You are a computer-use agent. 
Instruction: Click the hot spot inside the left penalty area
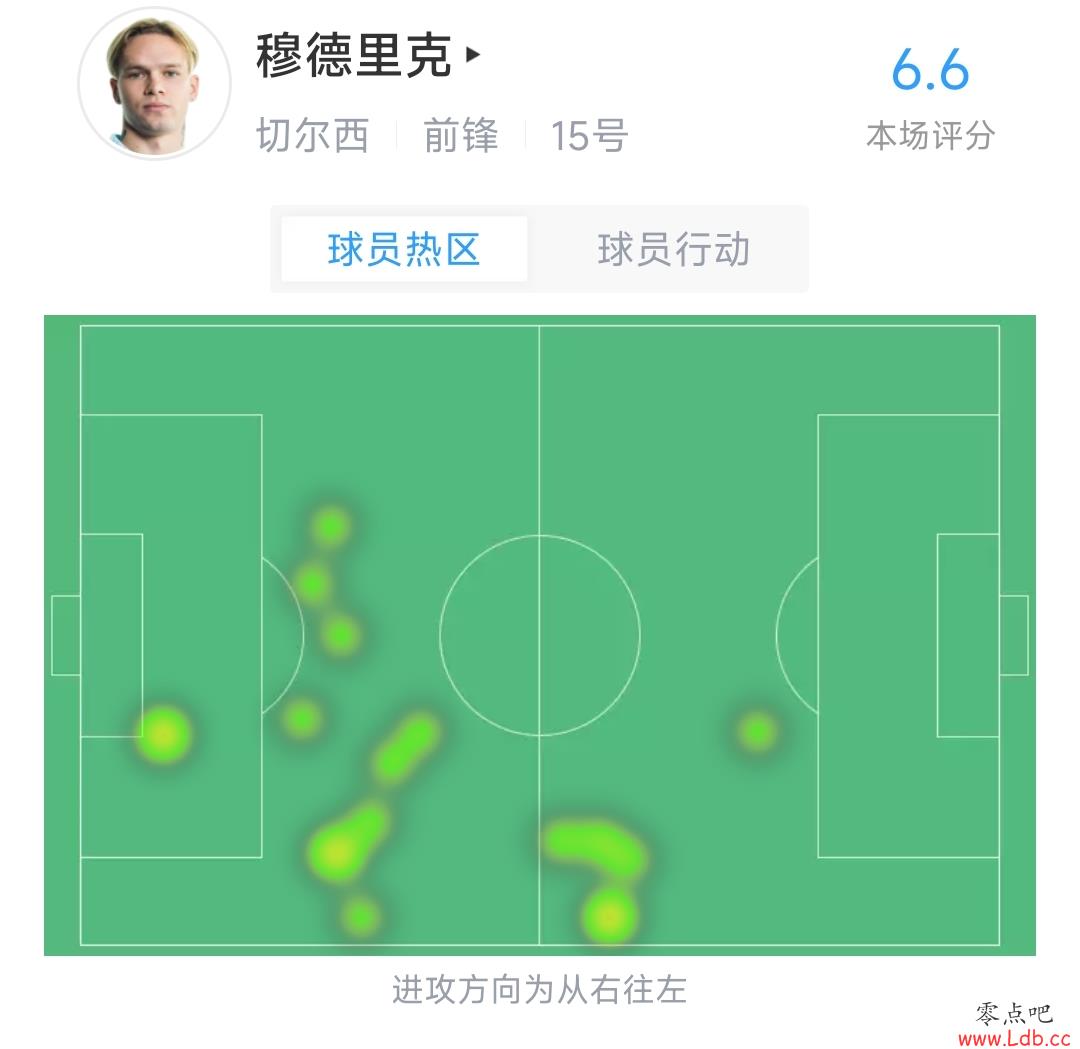pyautogui.click(x=163, y=735)
